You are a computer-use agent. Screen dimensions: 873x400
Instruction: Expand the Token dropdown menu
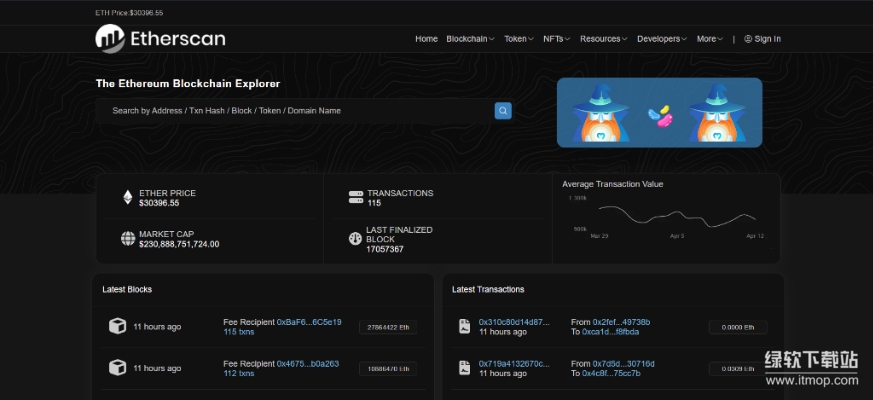(519, 39)
